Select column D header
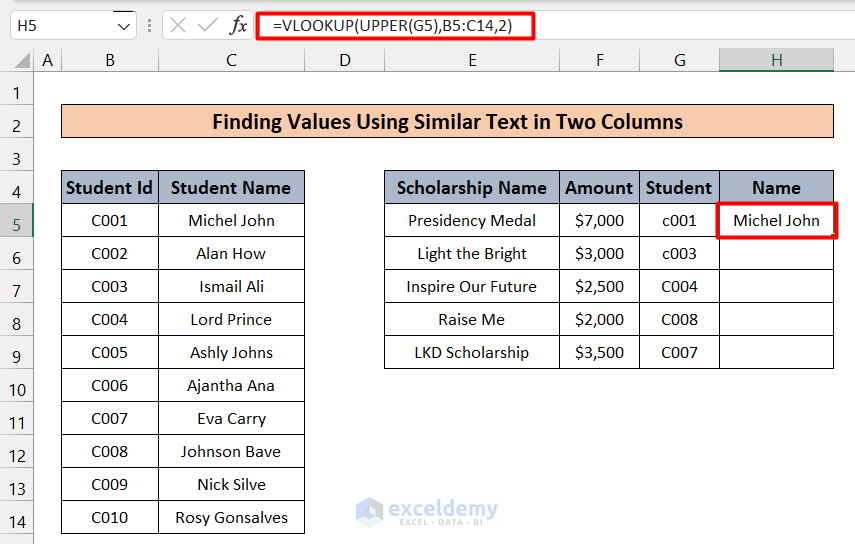 click(x=345, y=60)
